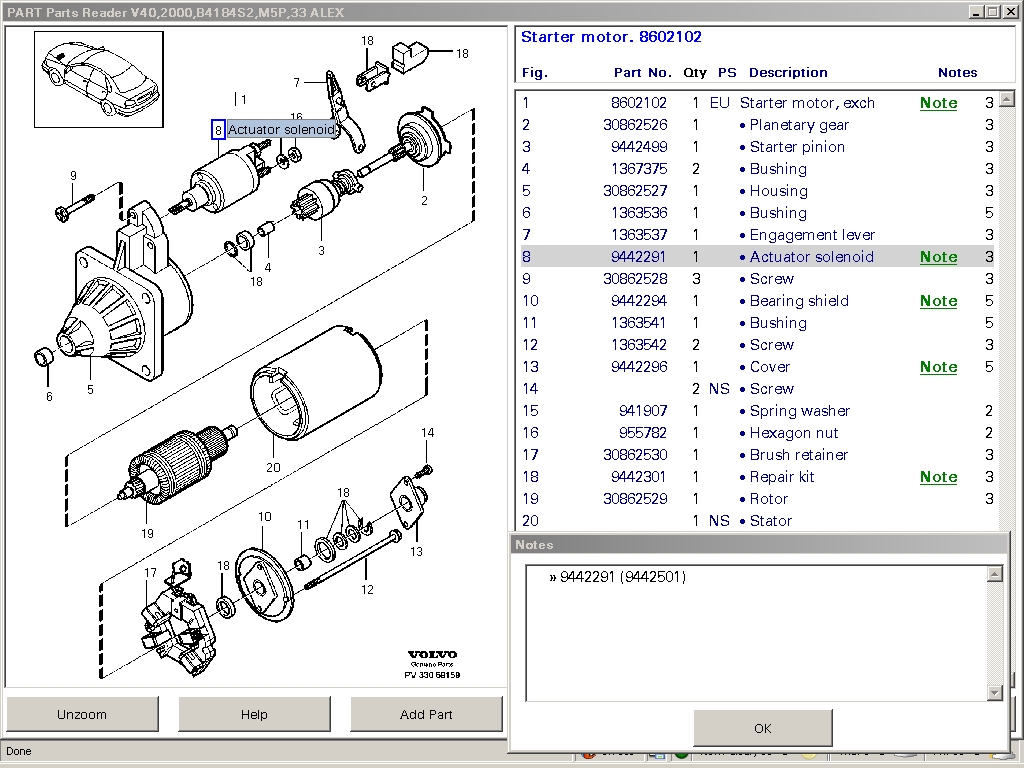The width and height of the screenshot is (1024, 768).
Task: Select the Stator row
Action: tap(758, 520)
